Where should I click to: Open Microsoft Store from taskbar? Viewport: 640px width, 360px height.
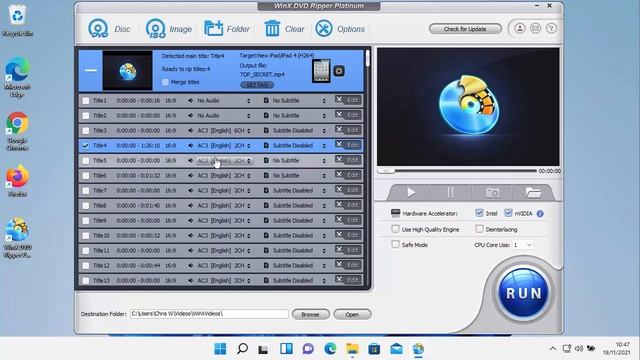point(374,349)
